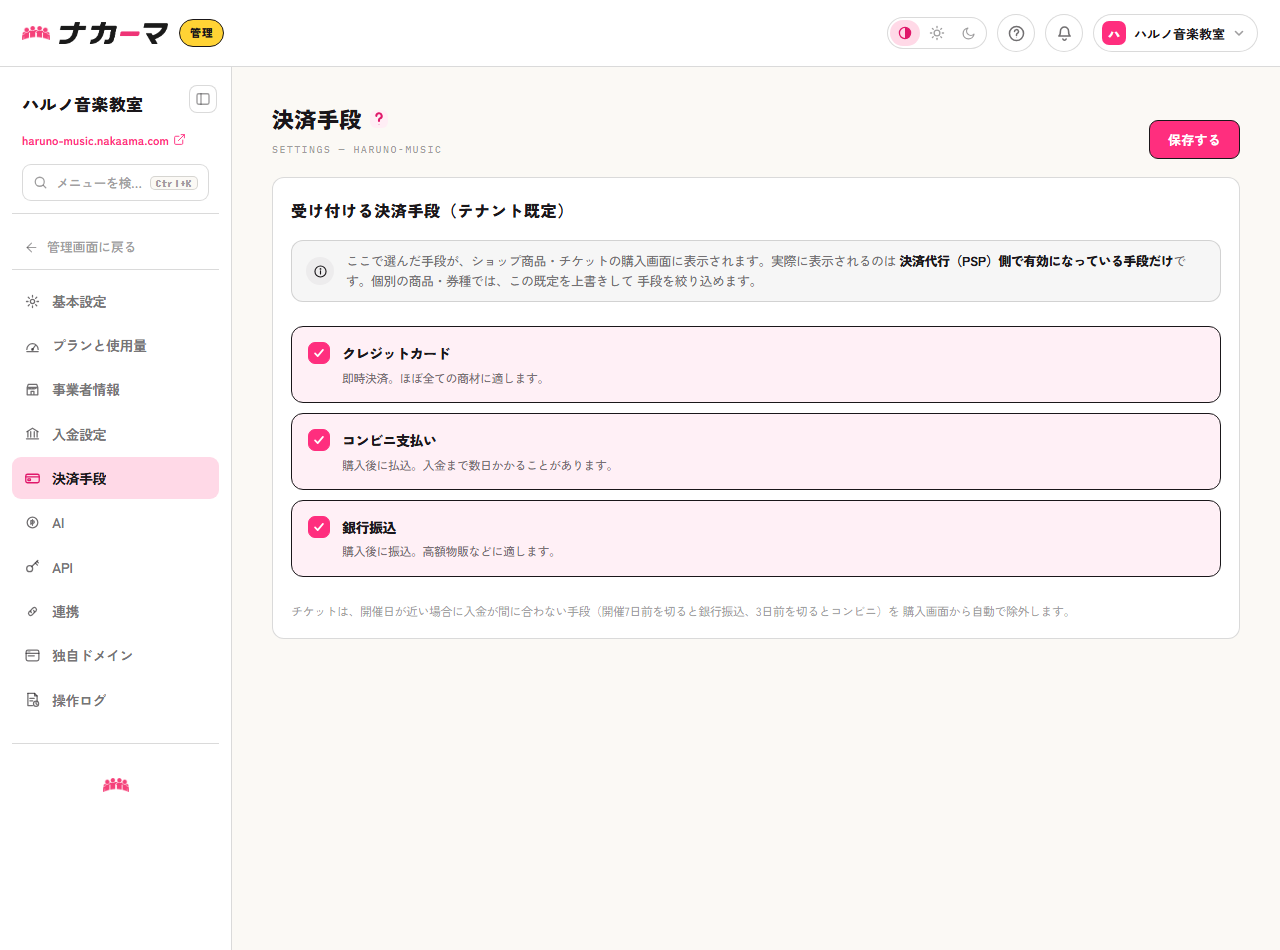The image size is (1280, 950).
Task: Go back via 管理画面に戻る
Action: (115, 247)
